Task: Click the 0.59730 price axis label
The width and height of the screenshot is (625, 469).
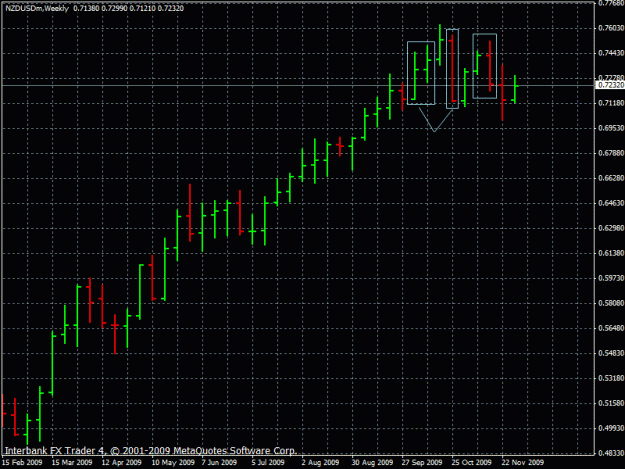Action: click(611, 278)
